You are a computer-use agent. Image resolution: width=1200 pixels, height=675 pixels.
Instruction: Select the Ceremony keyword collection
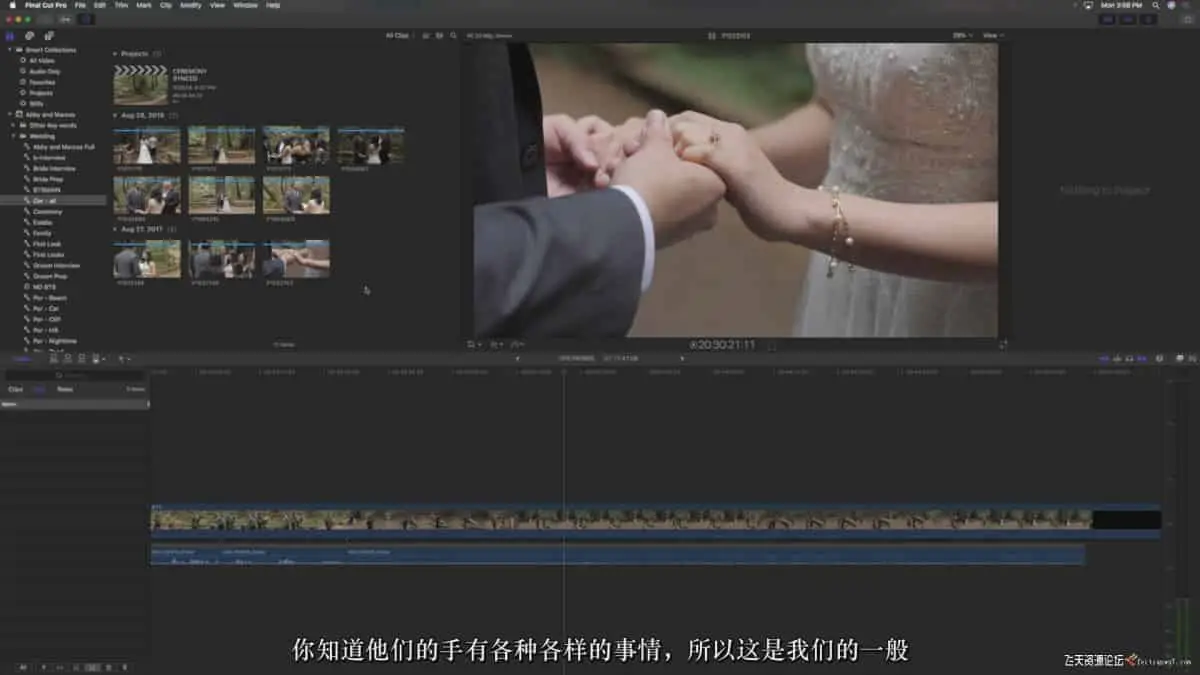pyautogui.click(x=45, y=211)
